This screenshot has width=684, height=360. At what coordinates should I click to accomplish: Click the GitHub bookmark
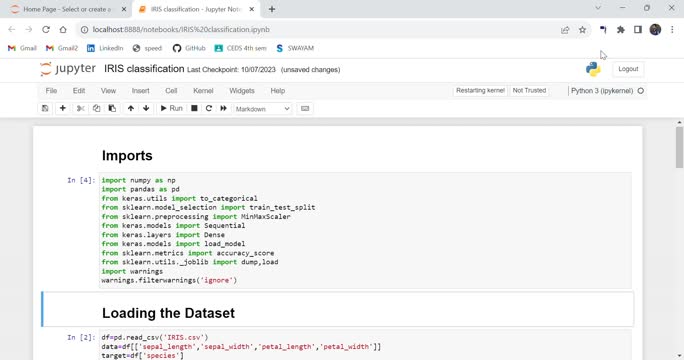click(x=189, y=48)
